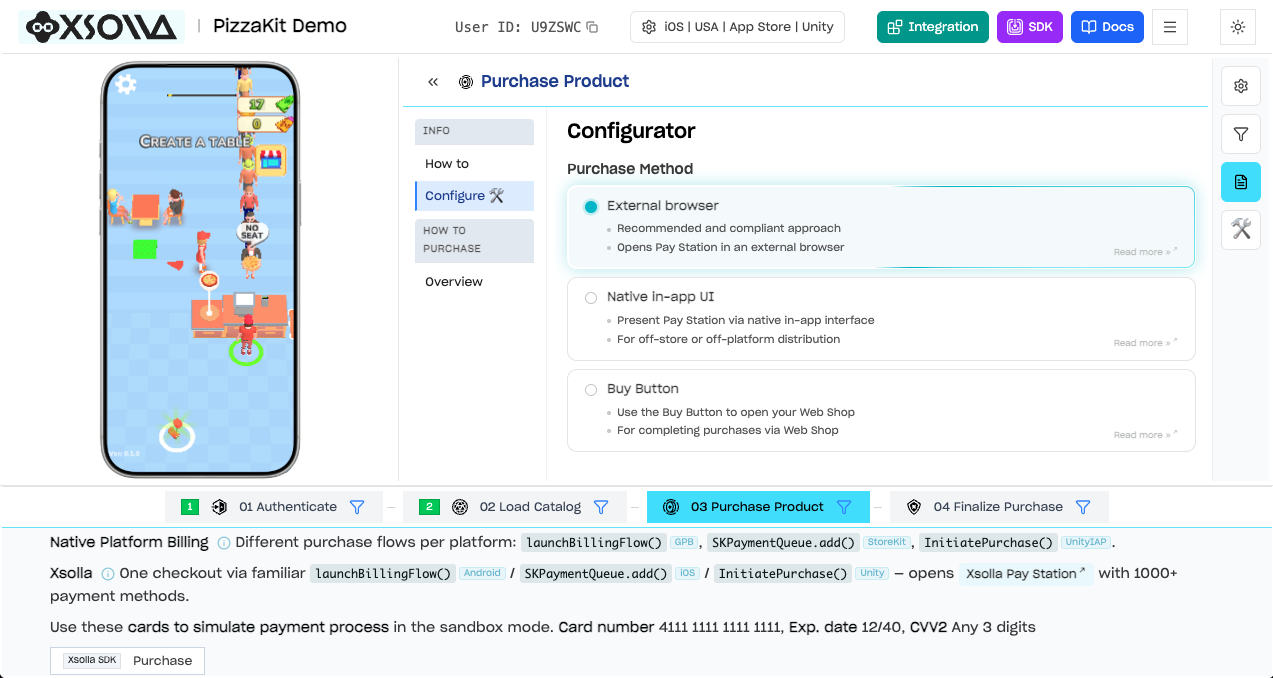Open the Overview section under How to Purchase
The width and height of the screenshot is (1273, 678).
click(454, 281)
